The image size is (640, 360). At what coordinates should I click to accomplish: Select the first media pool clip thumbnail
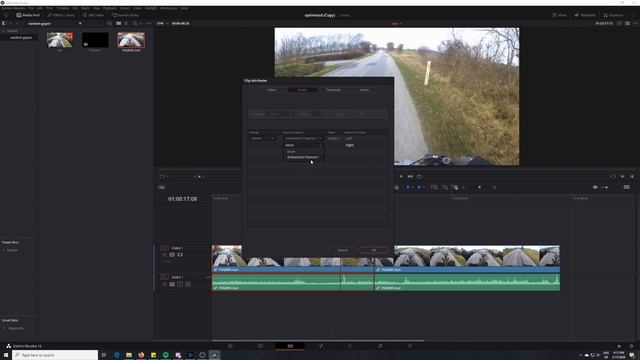(x=60, y=40)
